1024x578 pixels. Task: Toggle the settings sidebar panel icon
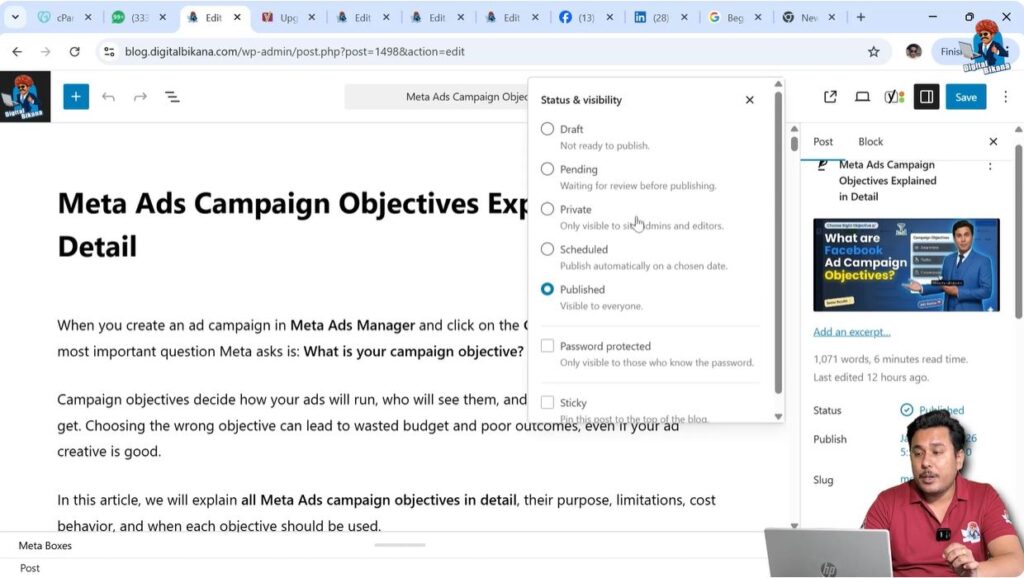926,96
